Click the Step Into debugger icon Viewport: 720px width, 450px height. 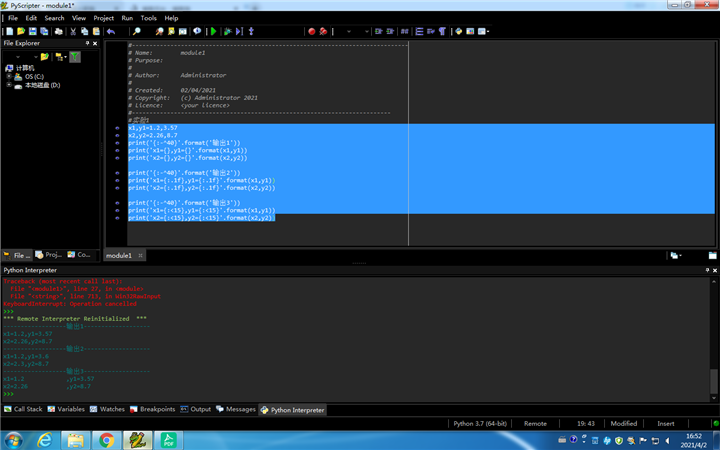(251, 31)
